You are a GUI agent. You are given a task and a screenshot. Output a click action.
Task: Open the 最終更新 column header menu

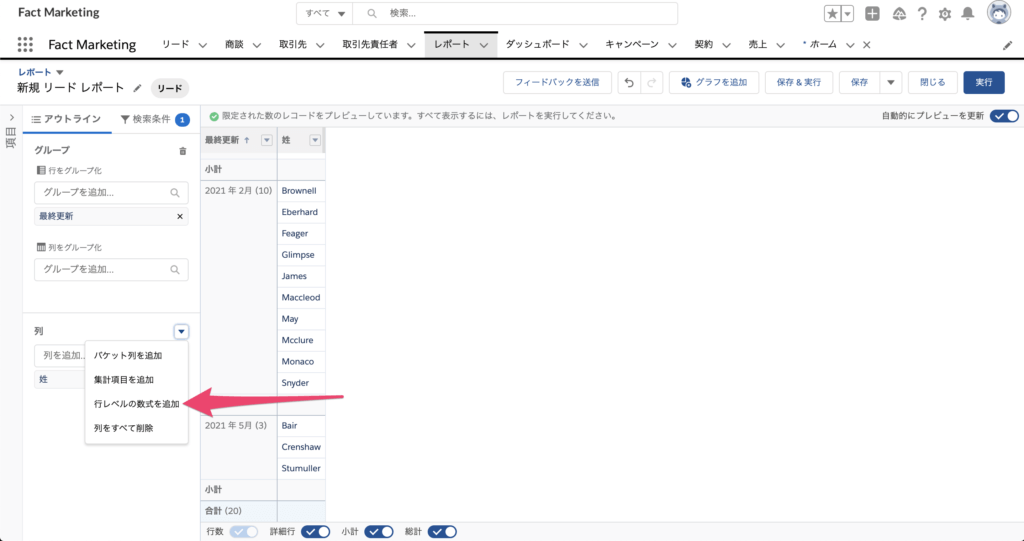click(266, 140)
